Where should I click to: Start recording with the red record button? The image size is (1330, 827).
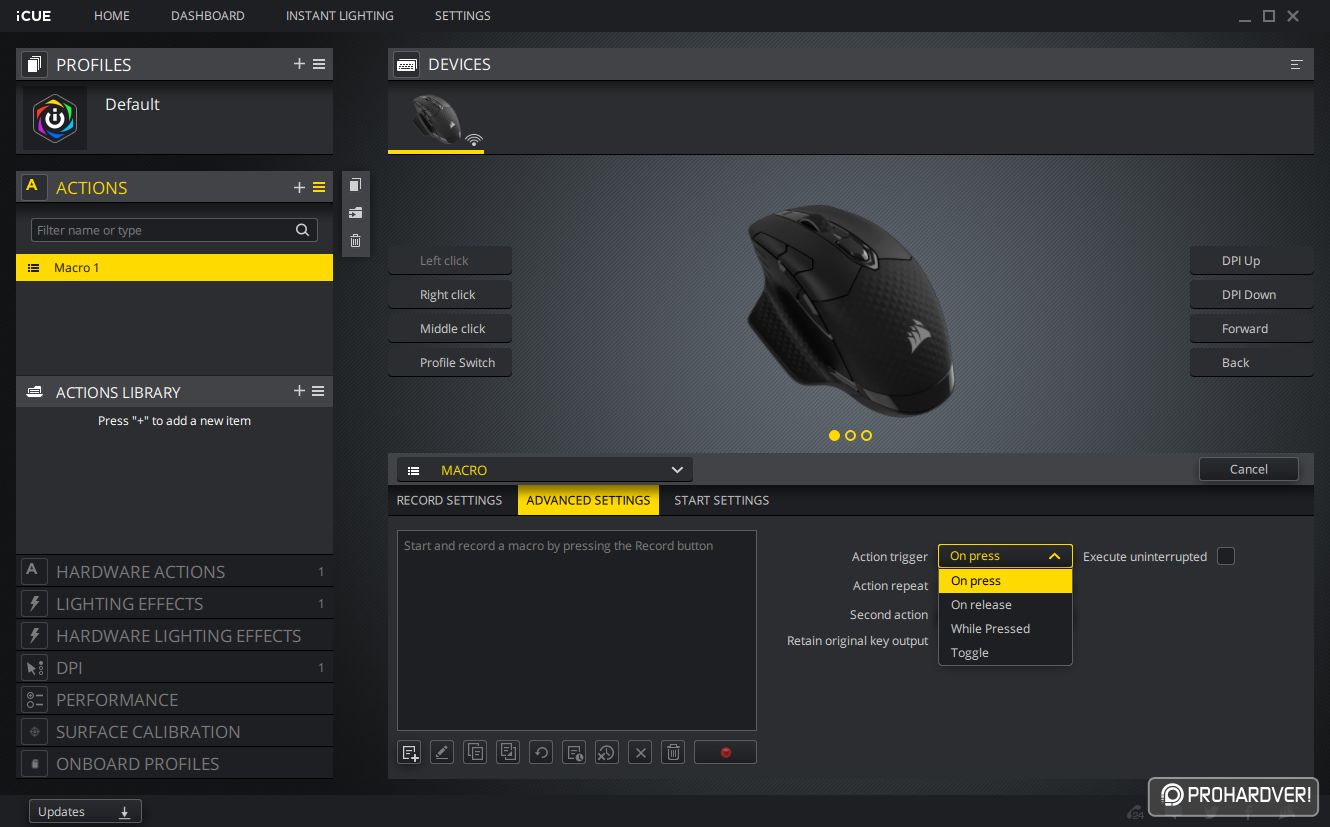pyautogui.click(x=725, y=752)
